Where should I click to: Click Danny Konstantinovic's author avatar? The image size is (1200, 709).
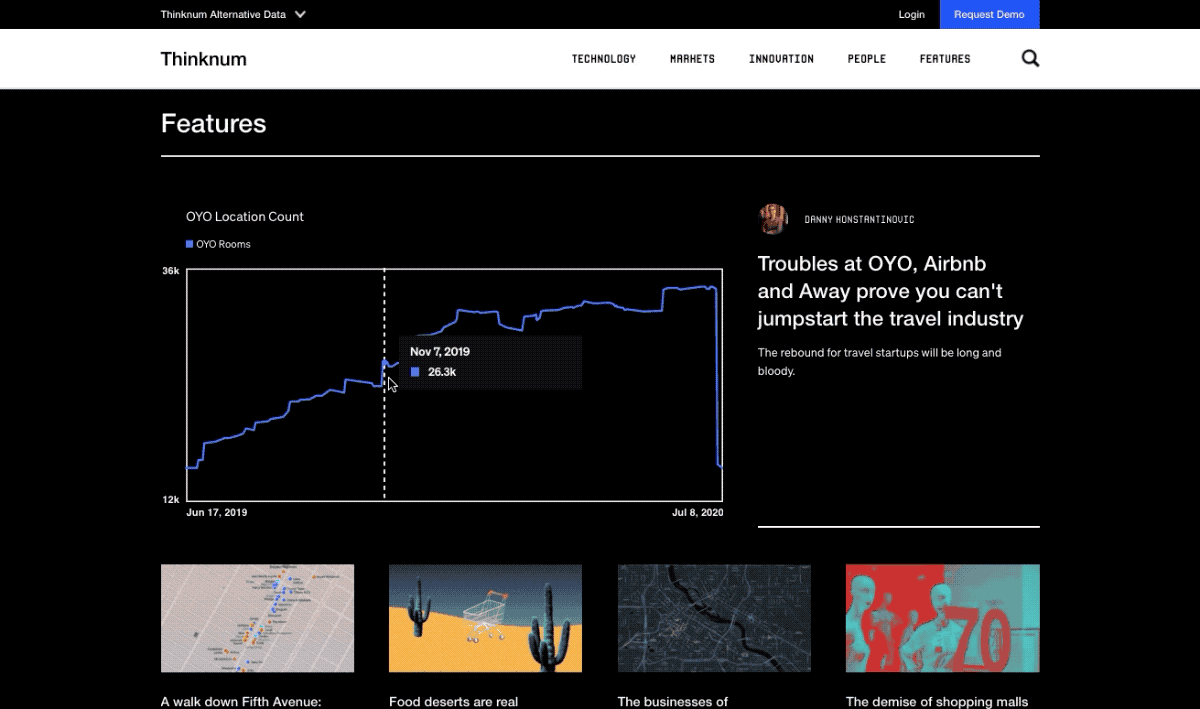tap(773, 219)
